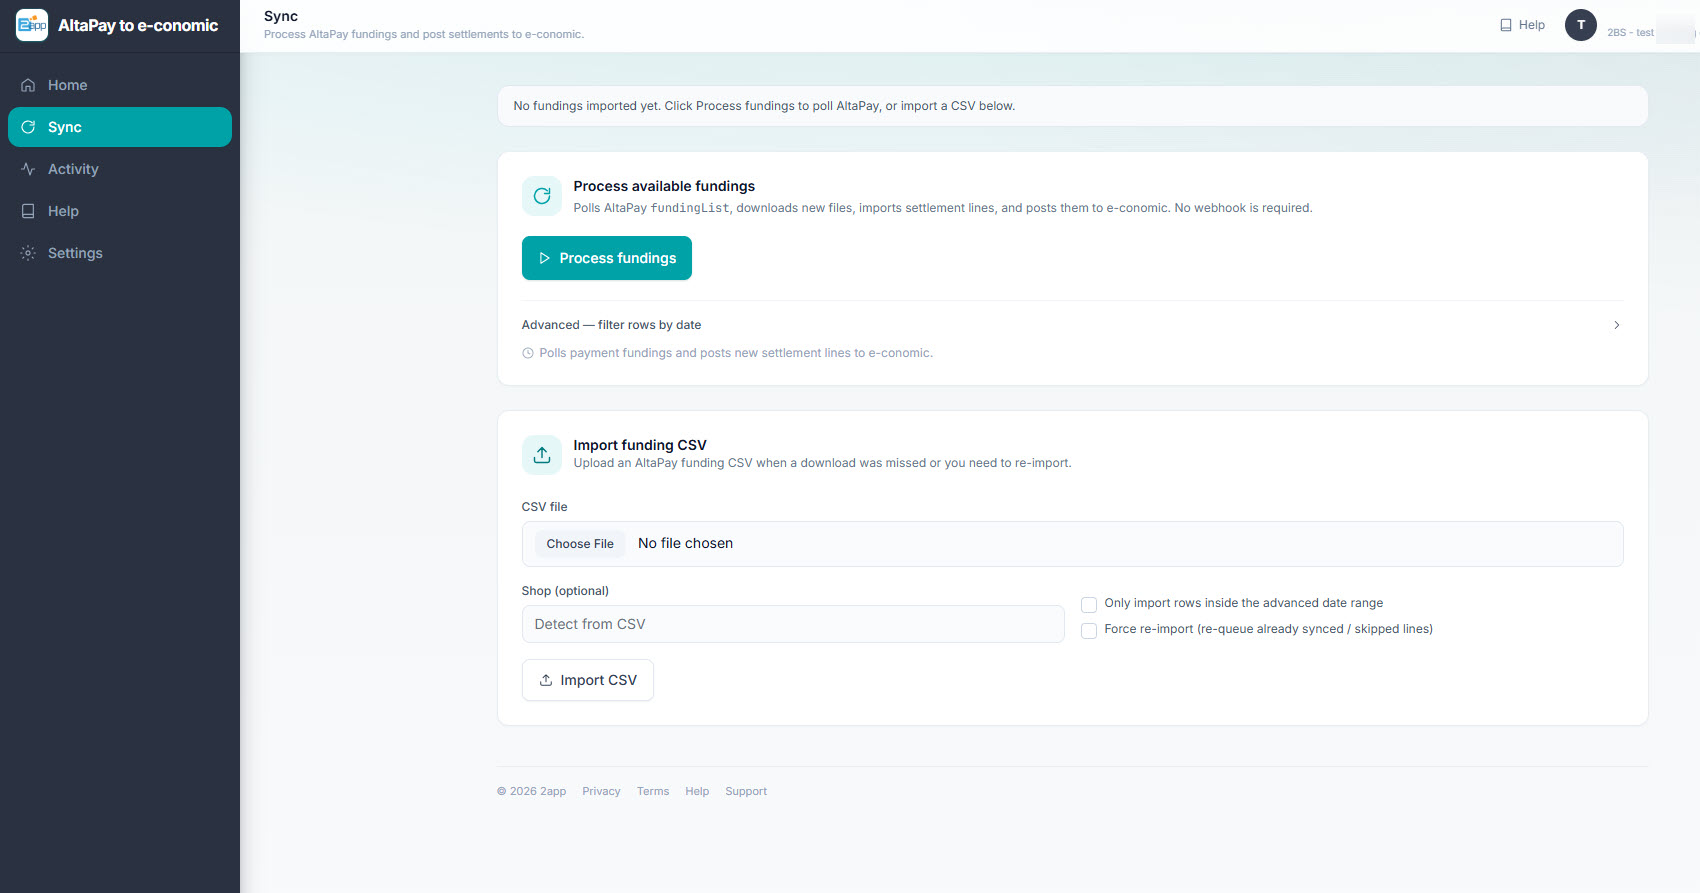Open Help in sidebar
This screenshot has width=1700, height=893.
point(120,211)
